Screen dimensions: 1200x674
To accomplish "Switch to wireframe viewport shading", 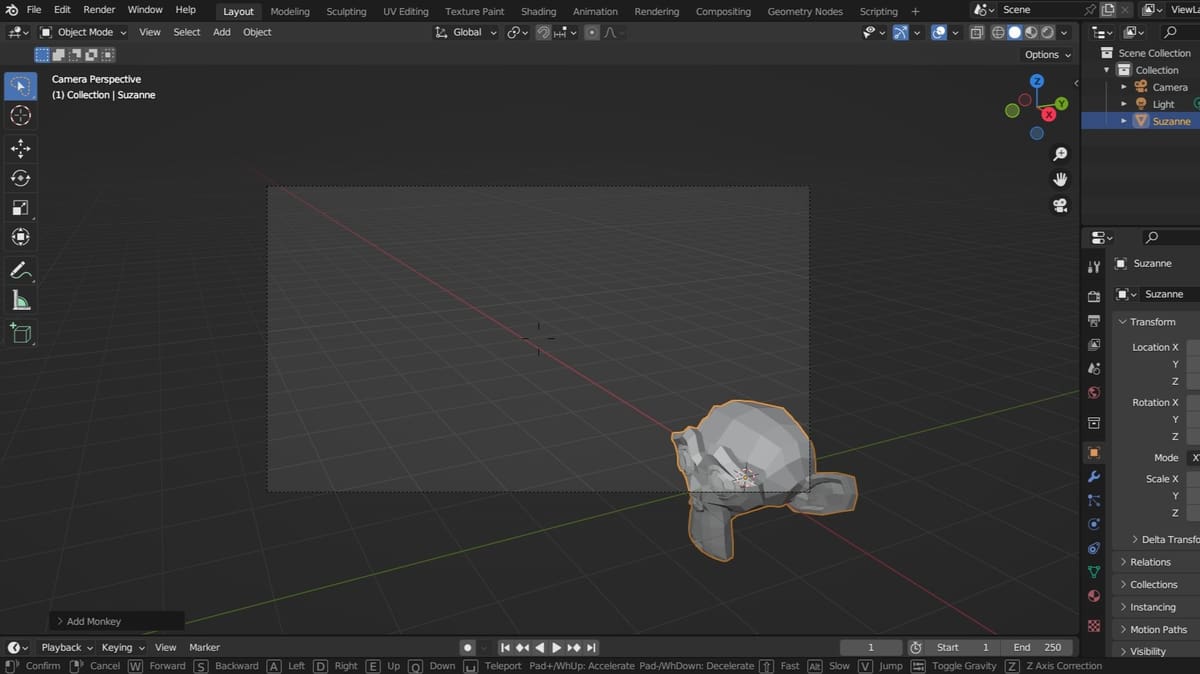I will (998, 32).
